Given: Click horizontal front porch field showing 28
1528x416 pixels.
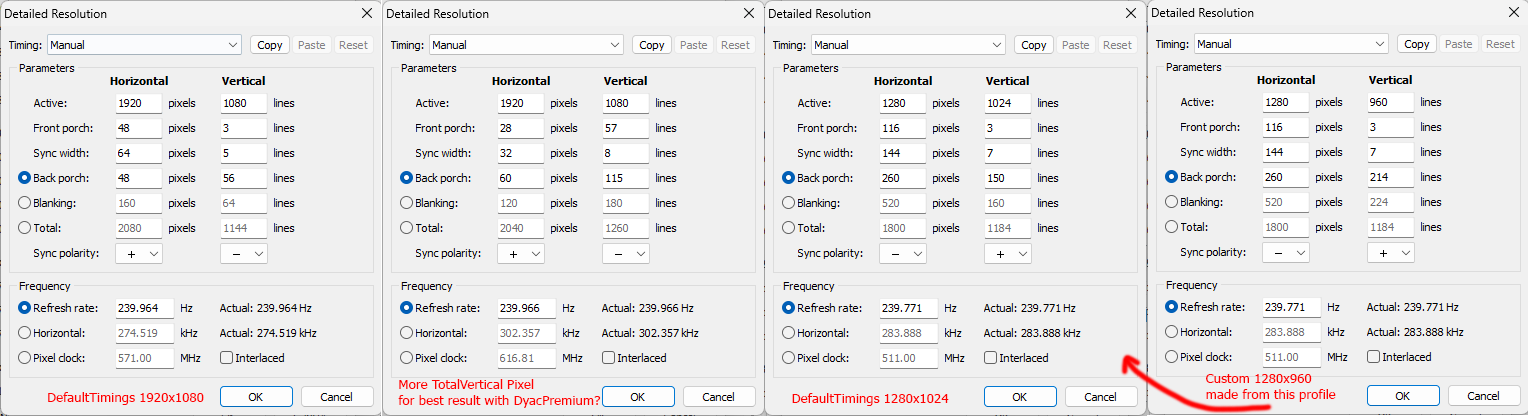Looking at the screenshot, I should tap(521, 128).
